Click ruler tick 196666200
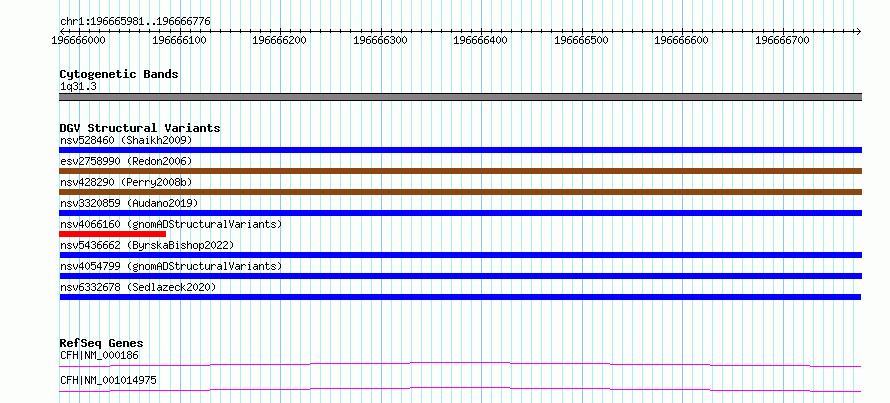890x403 pixels. point(280,41)
